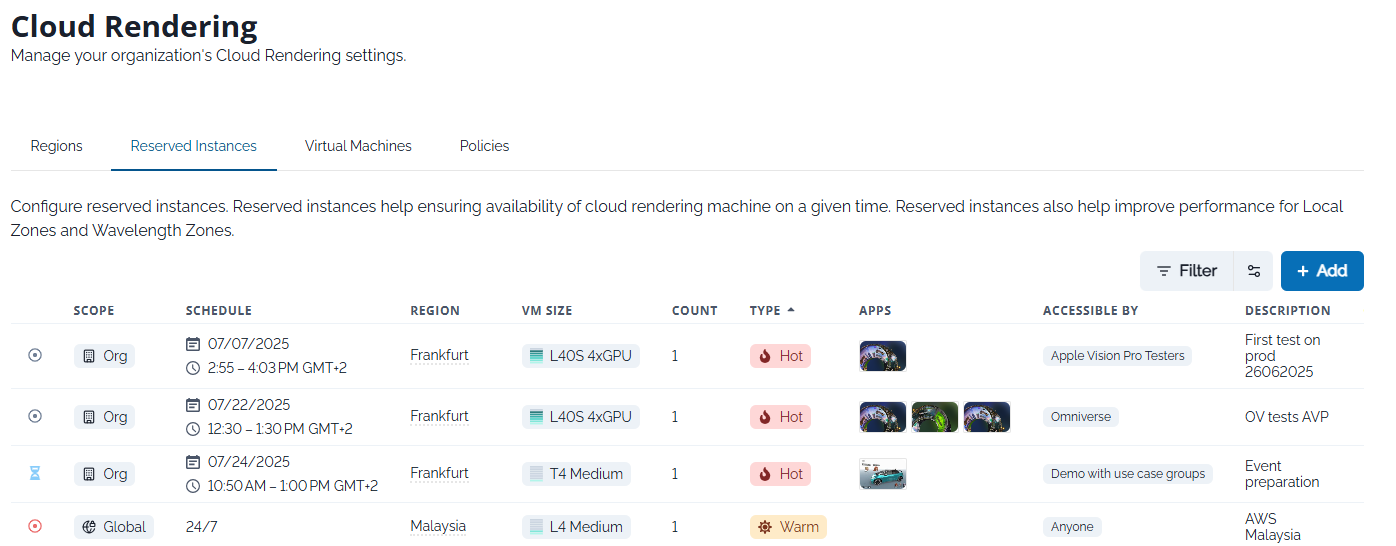The width and height of the screenshot is (1396, 546).
Task: Open the car app thumbnail in Event preparation row
Action: [882, 474]
